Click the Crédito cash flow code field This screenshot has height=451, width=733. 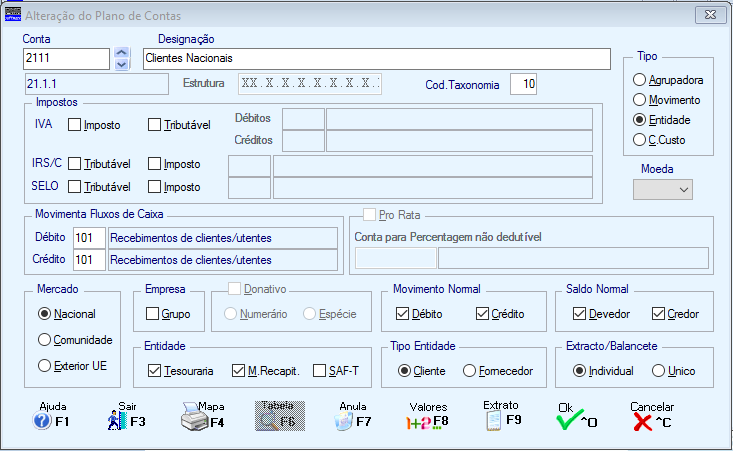(x=89, y=260)
